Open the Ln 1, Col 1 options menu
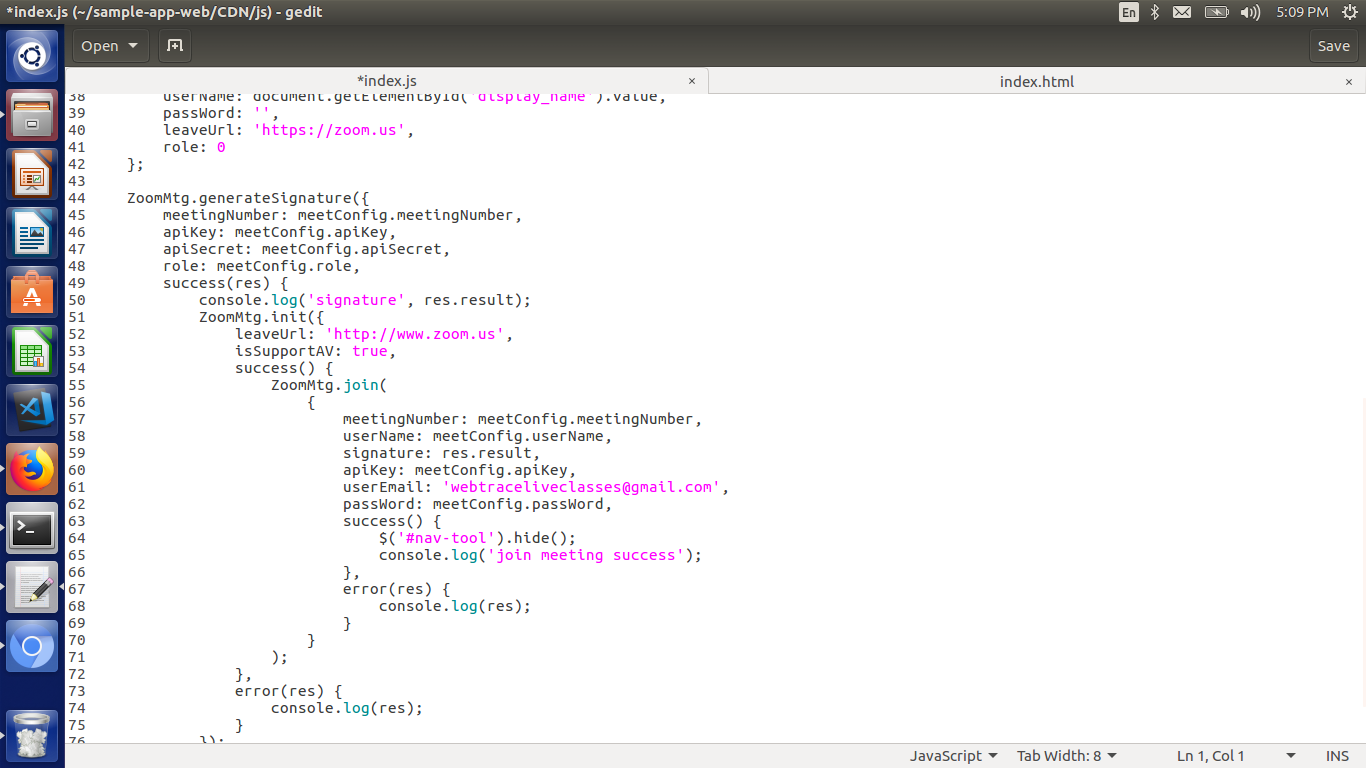This screenshot has height=768, width=1366. 1236,756
